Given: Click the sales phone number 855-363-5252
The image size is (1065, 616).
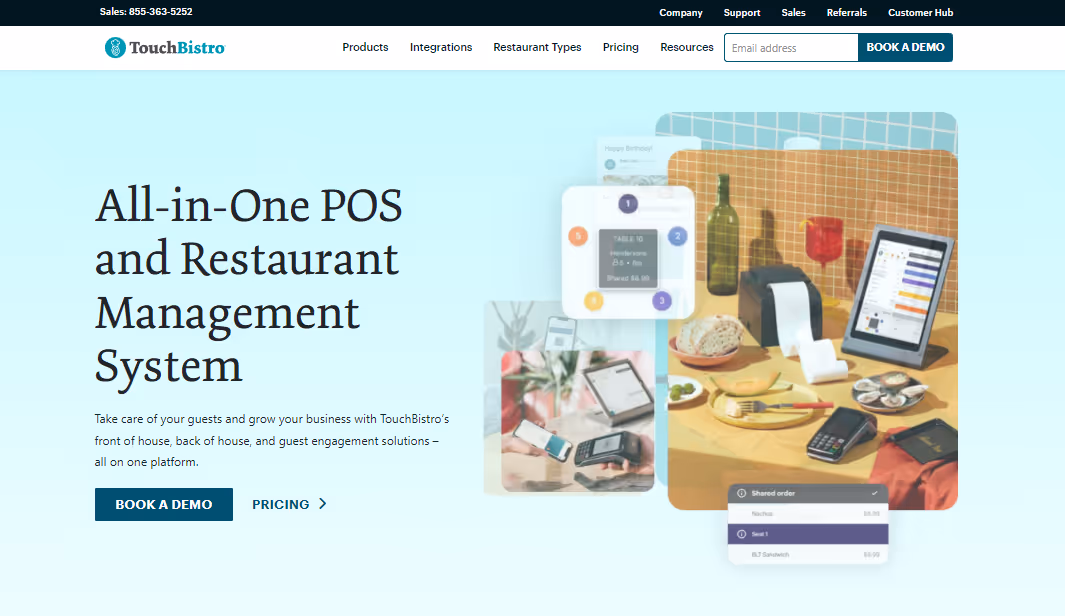Looking at the screenshot, I should point(160,12).
